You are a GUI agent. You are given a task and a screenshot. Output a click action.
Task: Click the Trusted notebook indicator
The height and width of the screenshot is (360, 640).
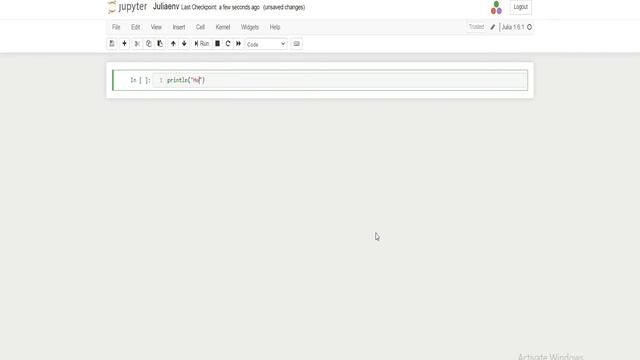[476, 27]
